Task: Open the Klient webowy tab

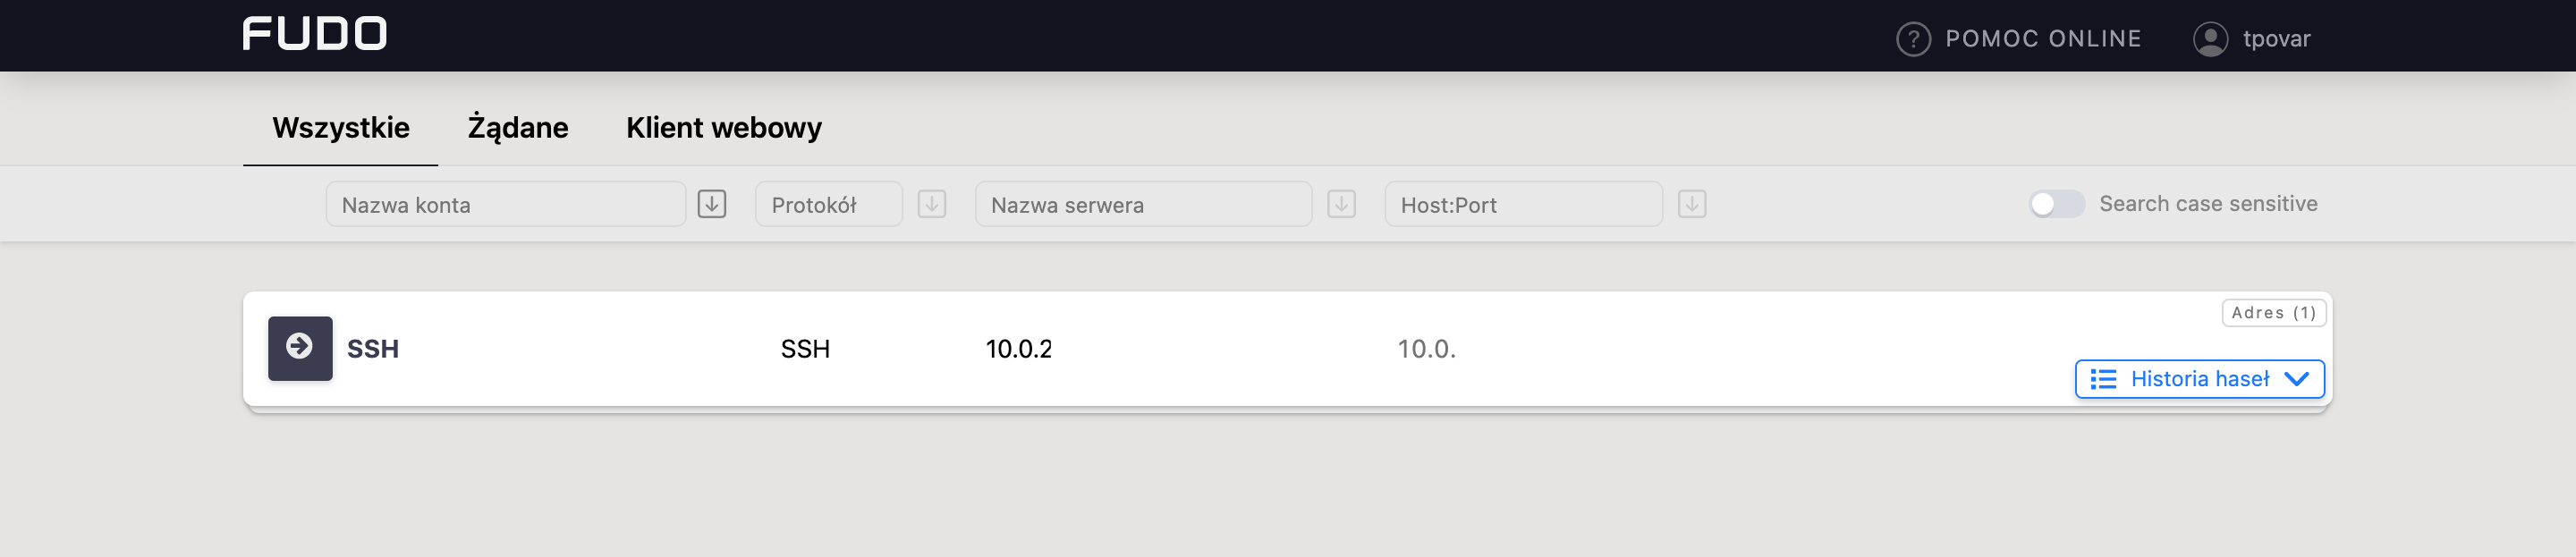Action: pyautogui.click(x=724, y=128)
